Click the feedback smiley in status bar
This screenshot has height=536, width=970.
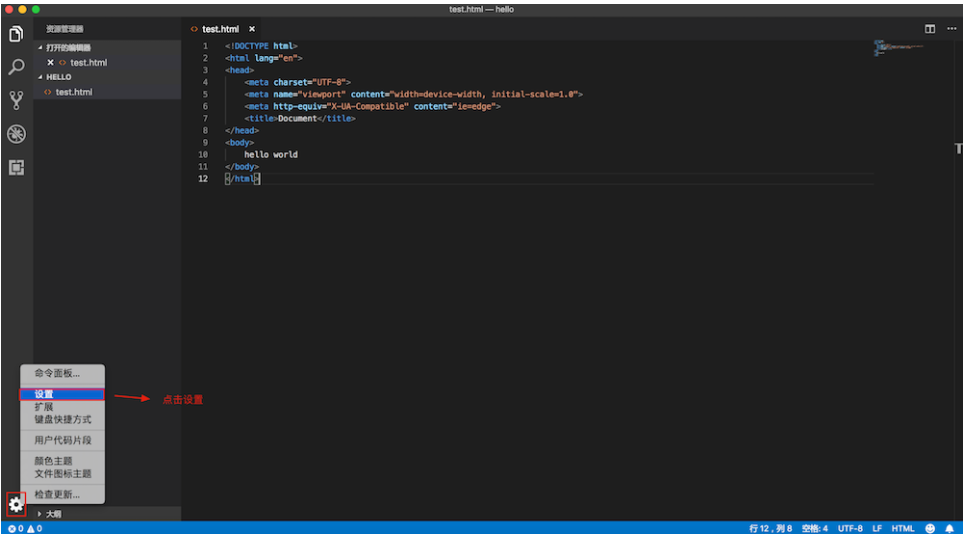[x=930, y=529]
